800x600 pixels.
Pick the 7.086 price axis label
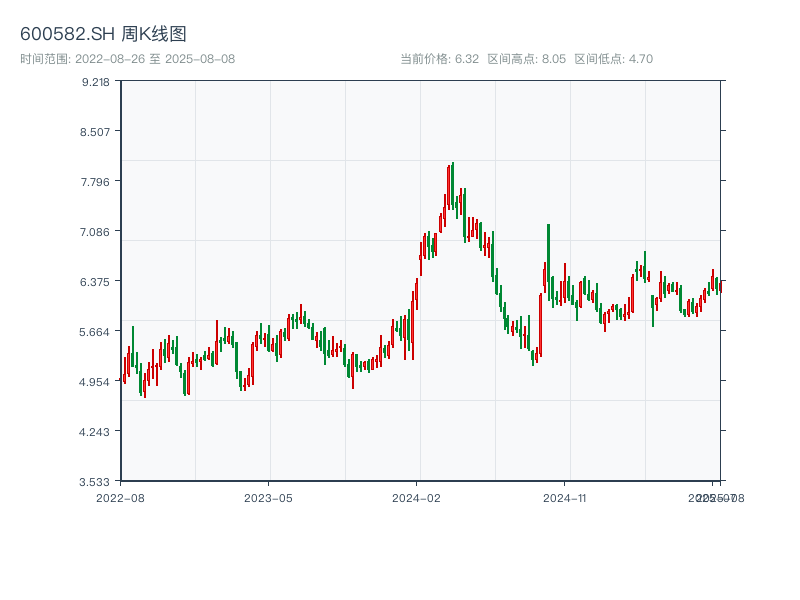click(96, 232)
